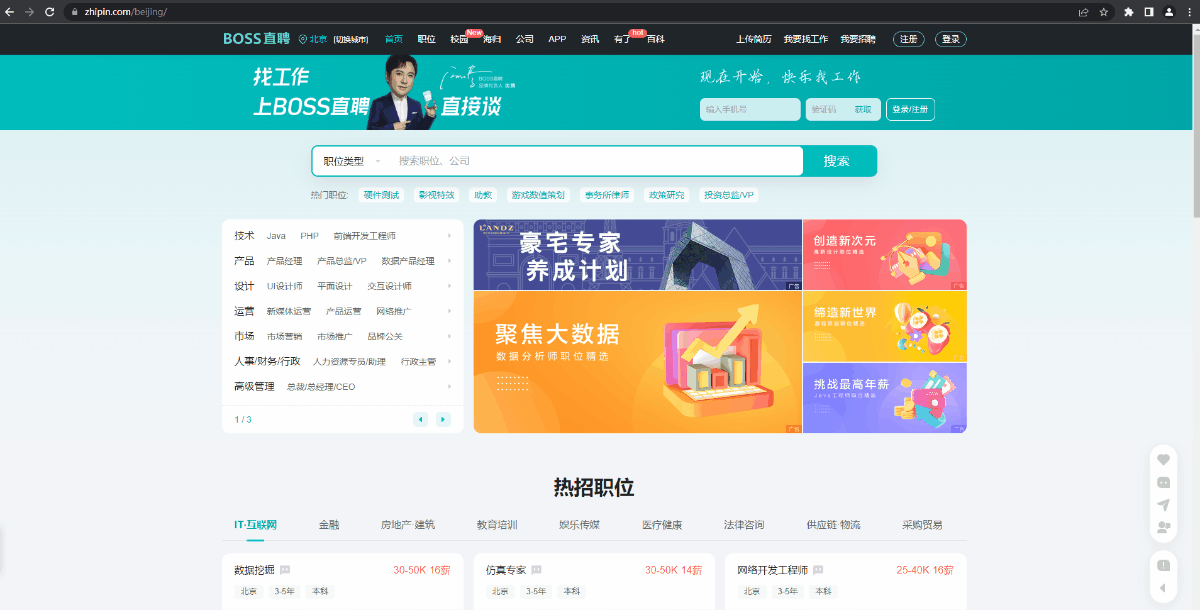This screenshot has width=1200, height=610.
Task: Open the 创造新次元 banner
Action: click(x=885, y=255)
